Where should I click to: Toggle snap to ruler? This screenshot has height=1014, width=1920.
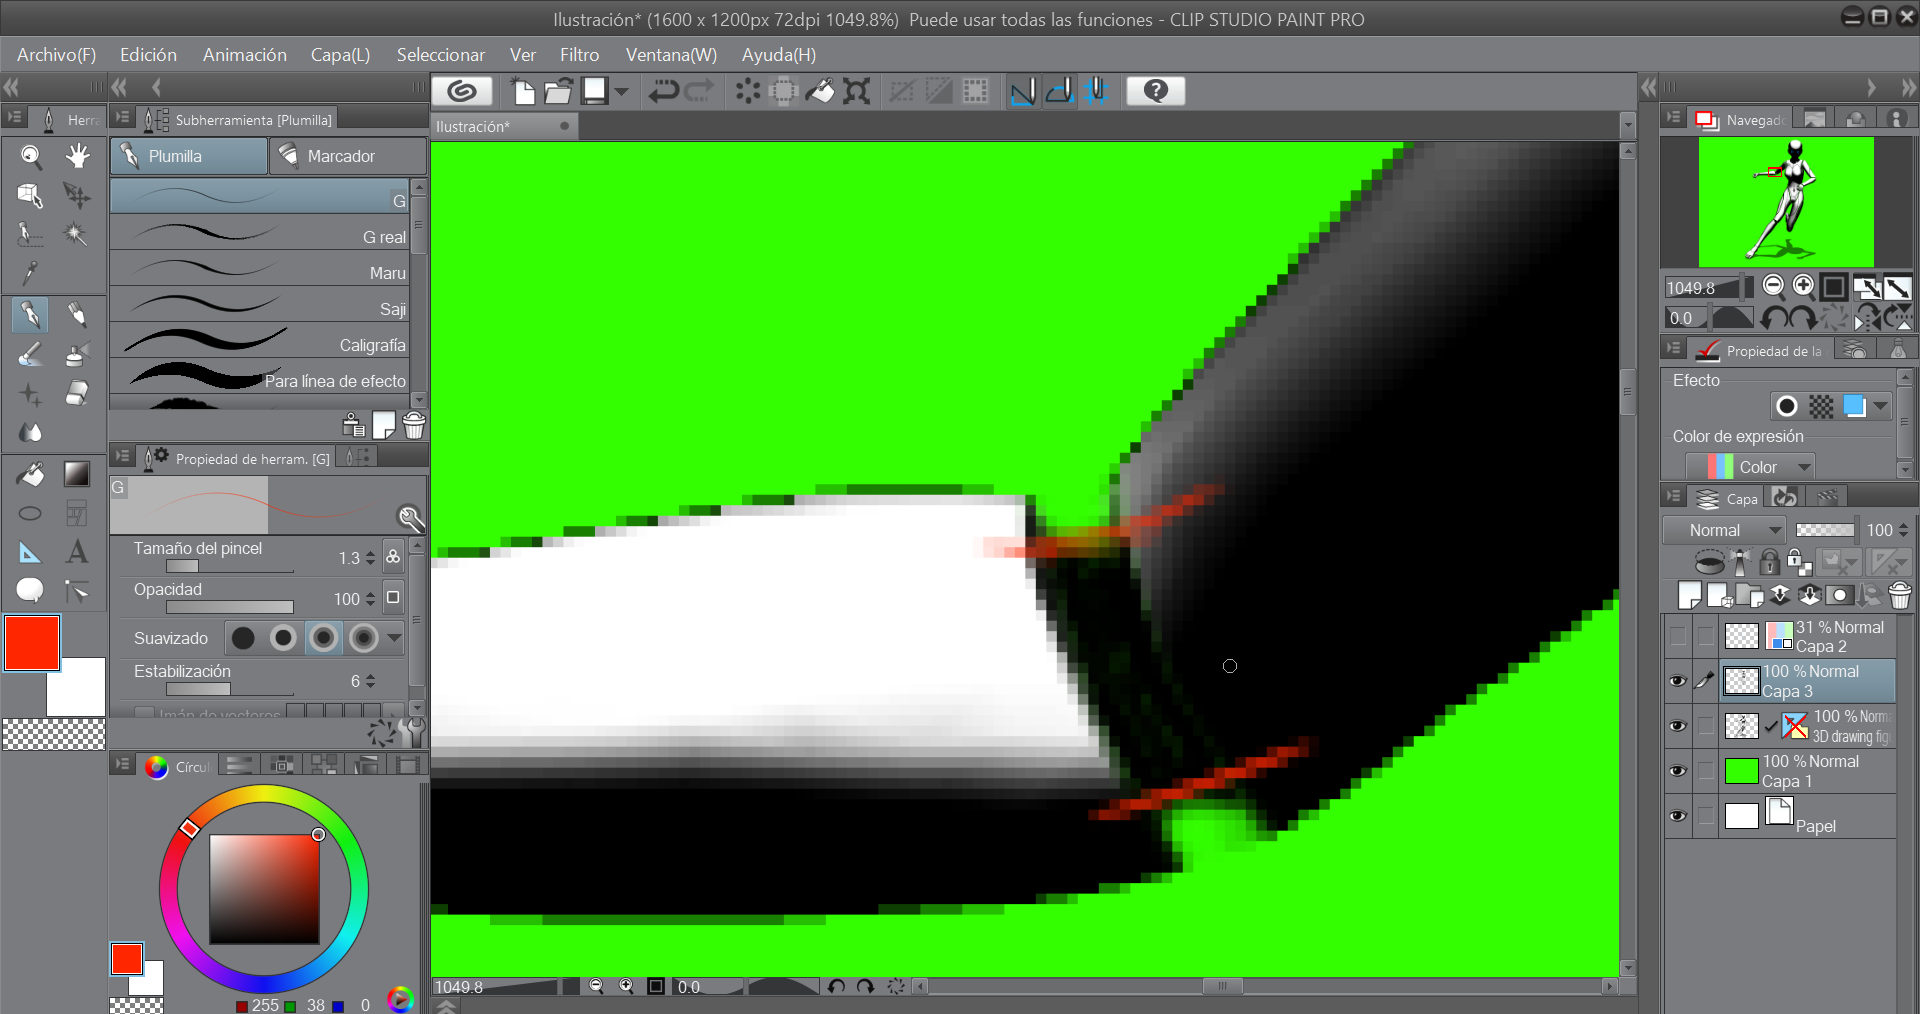point(1023,91)
